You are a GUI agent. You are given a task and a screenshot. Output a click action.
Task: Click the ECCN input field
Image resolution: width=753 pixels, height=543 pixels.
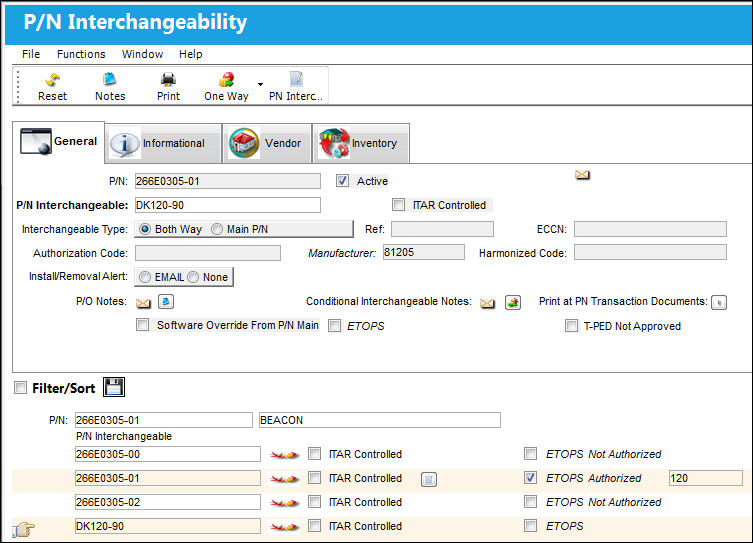pyautogui.click(x=650, y=229)
